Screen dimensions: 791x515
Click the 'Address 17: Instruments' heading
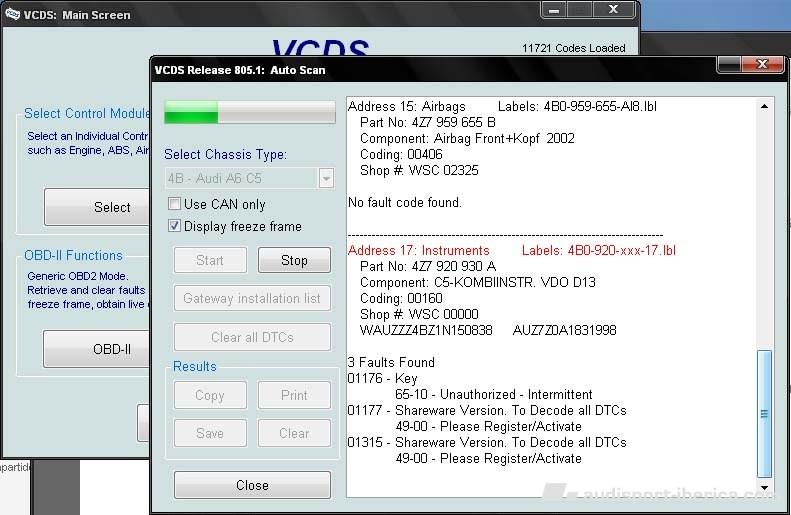click(x=419, y=251)
